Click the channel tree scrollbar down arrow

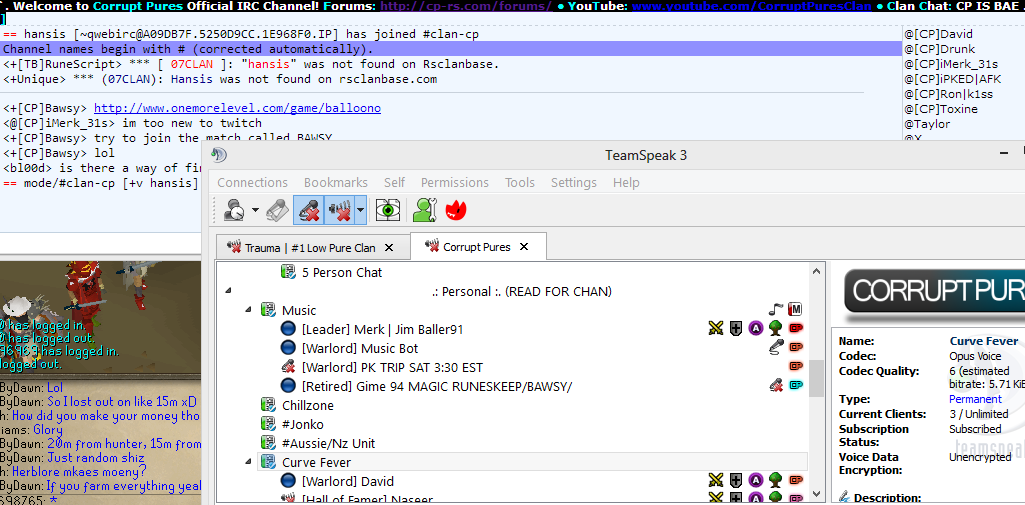[815, 494]
